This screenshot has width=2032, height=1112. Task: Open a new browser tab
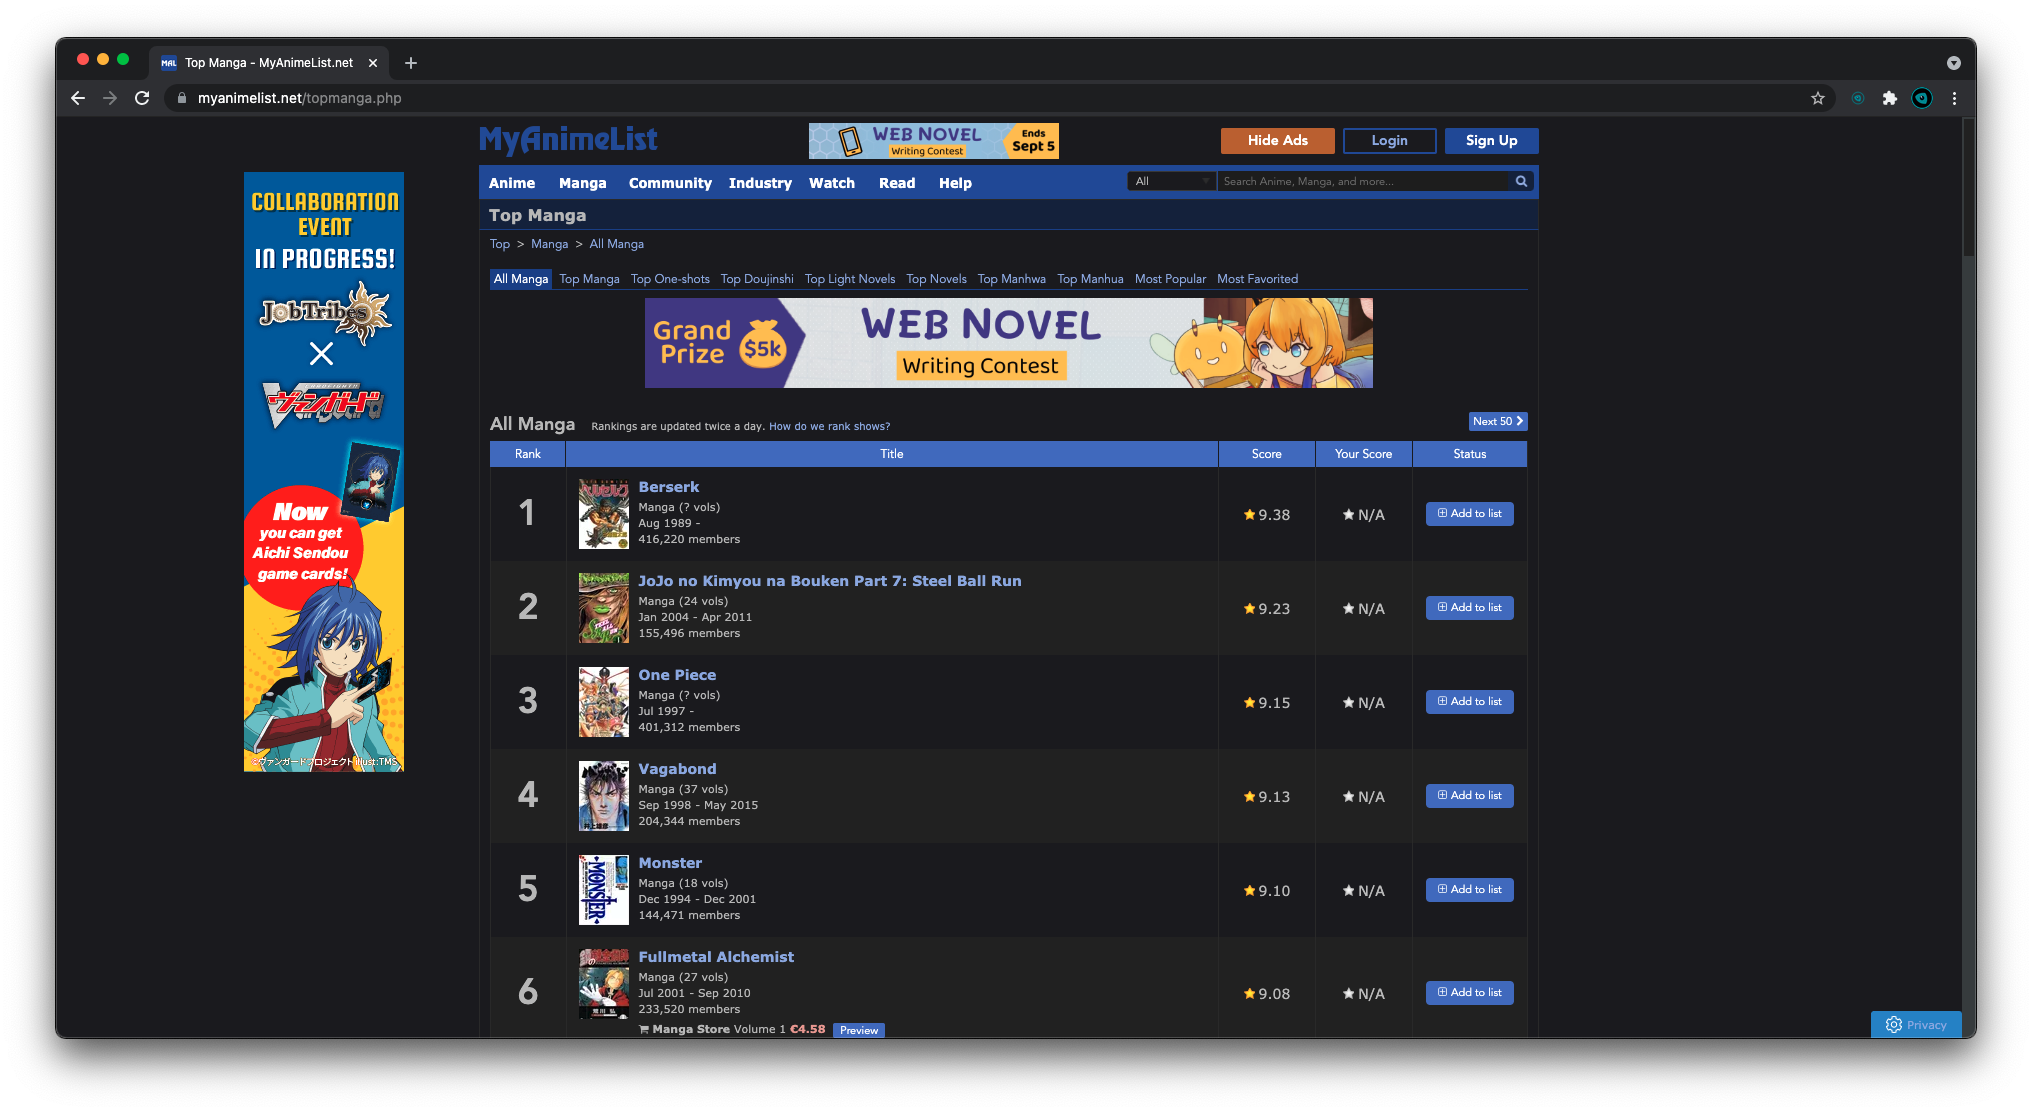[410, 63]
